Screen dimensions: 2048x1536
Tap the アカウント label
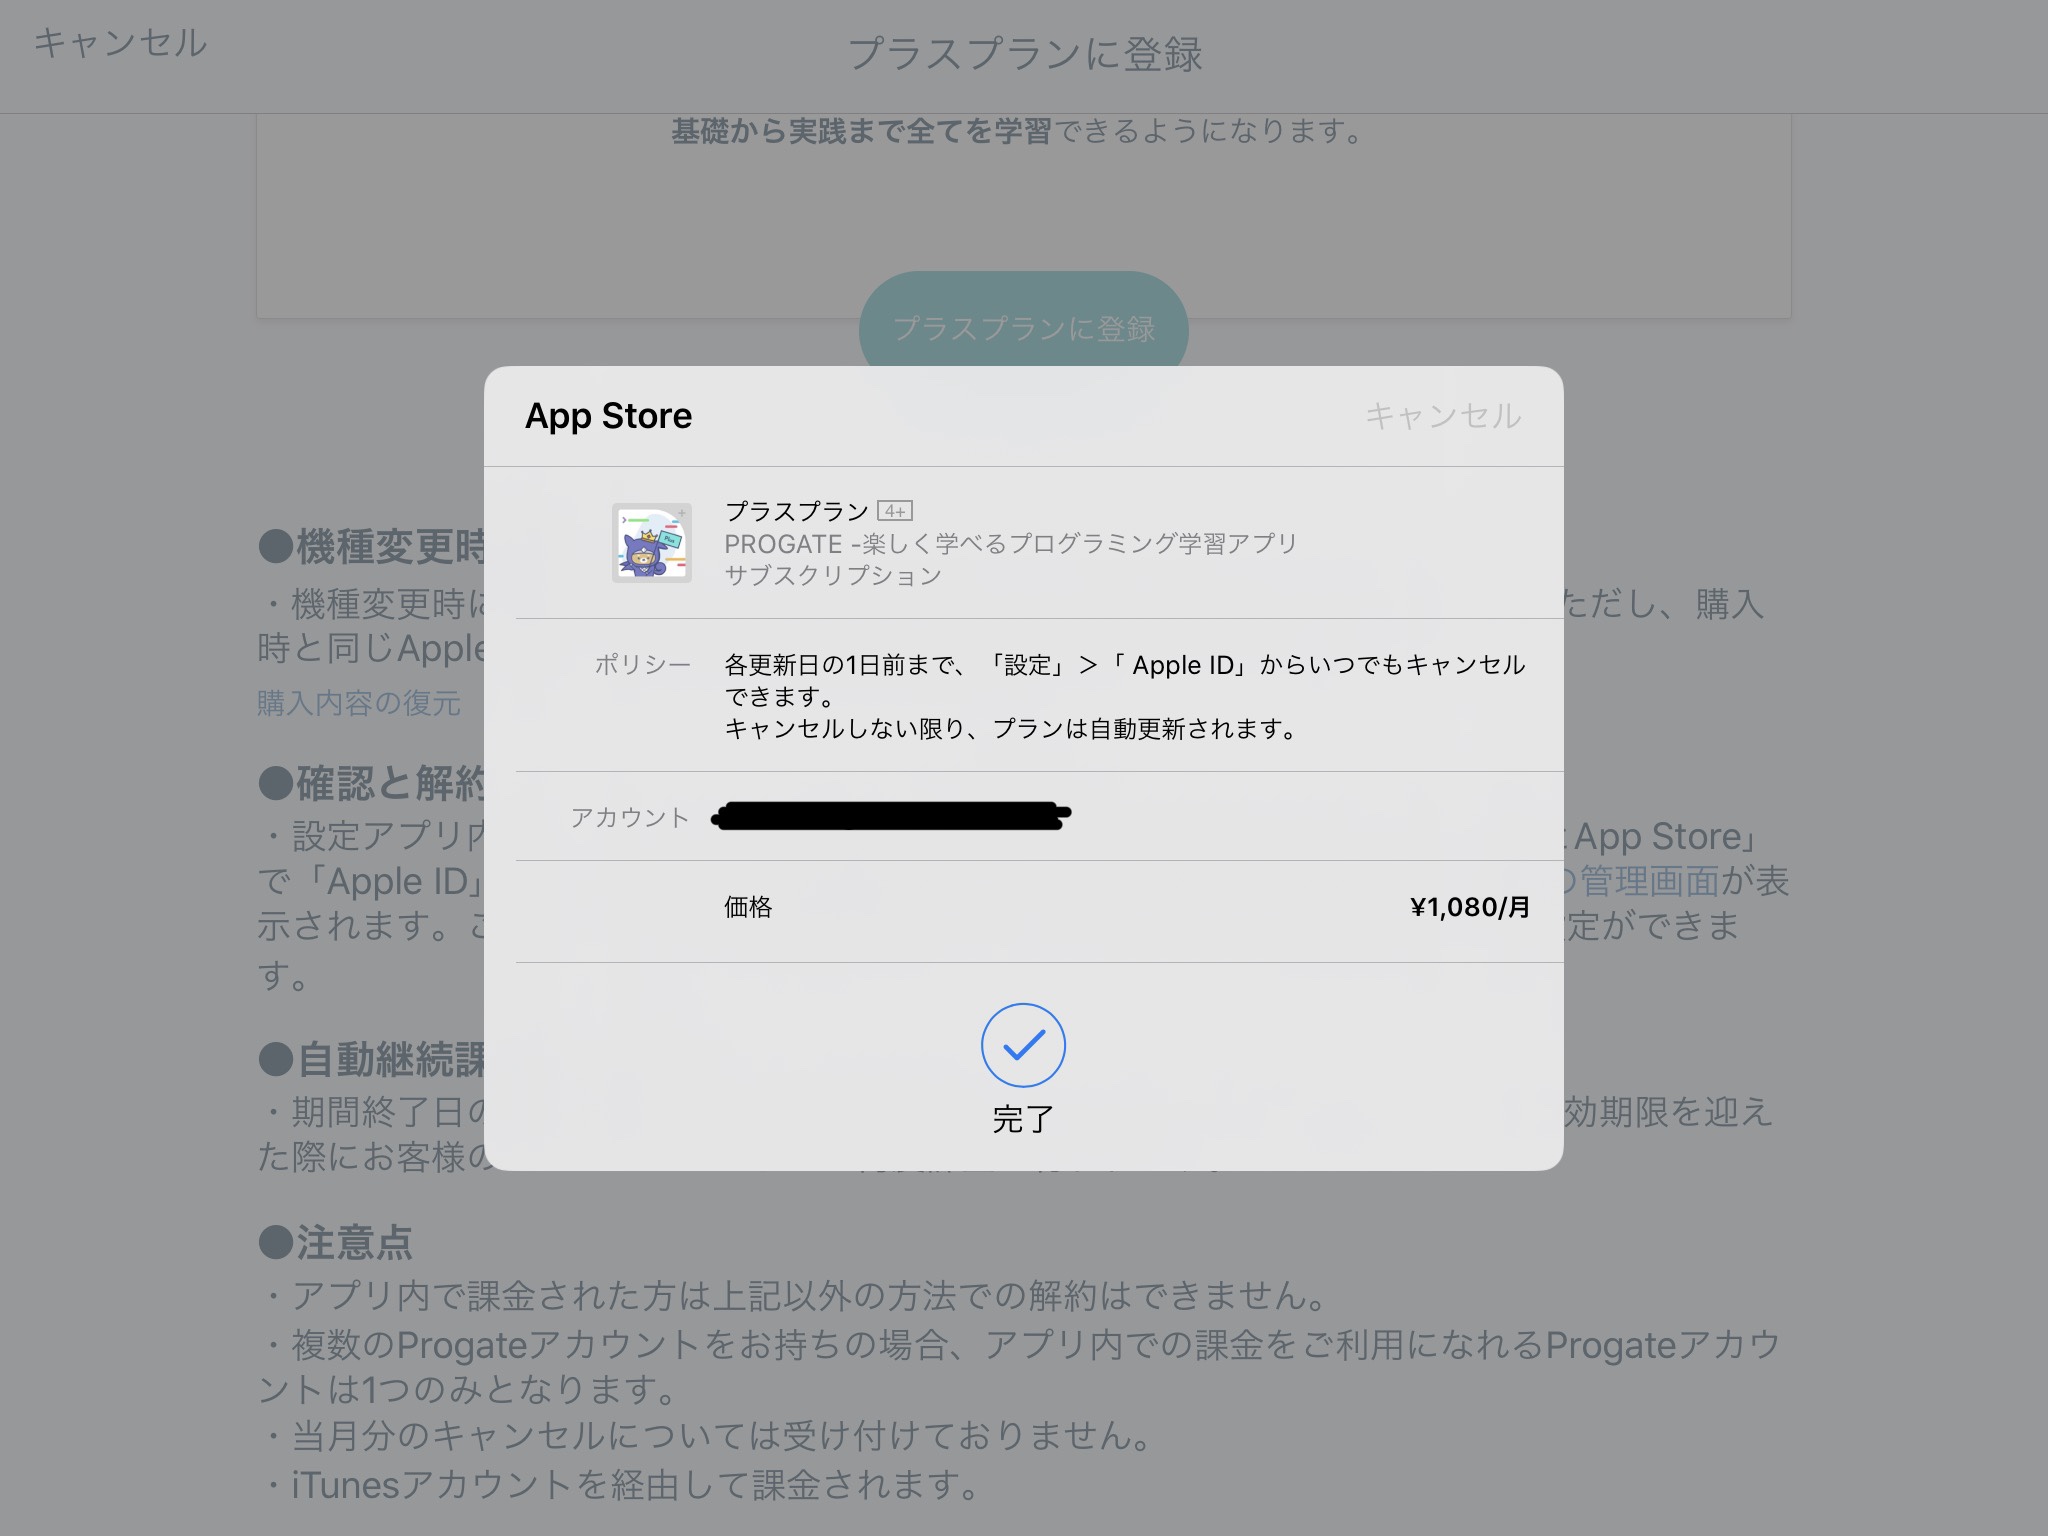coord(630,818)
